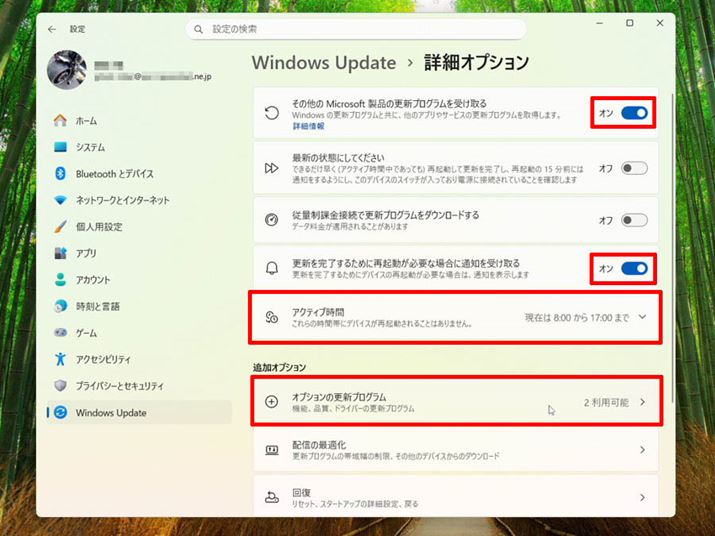Click the ネットワークとインターネット Wi-Fi icon
Screen dimensions: 715x536
(60, 200)
